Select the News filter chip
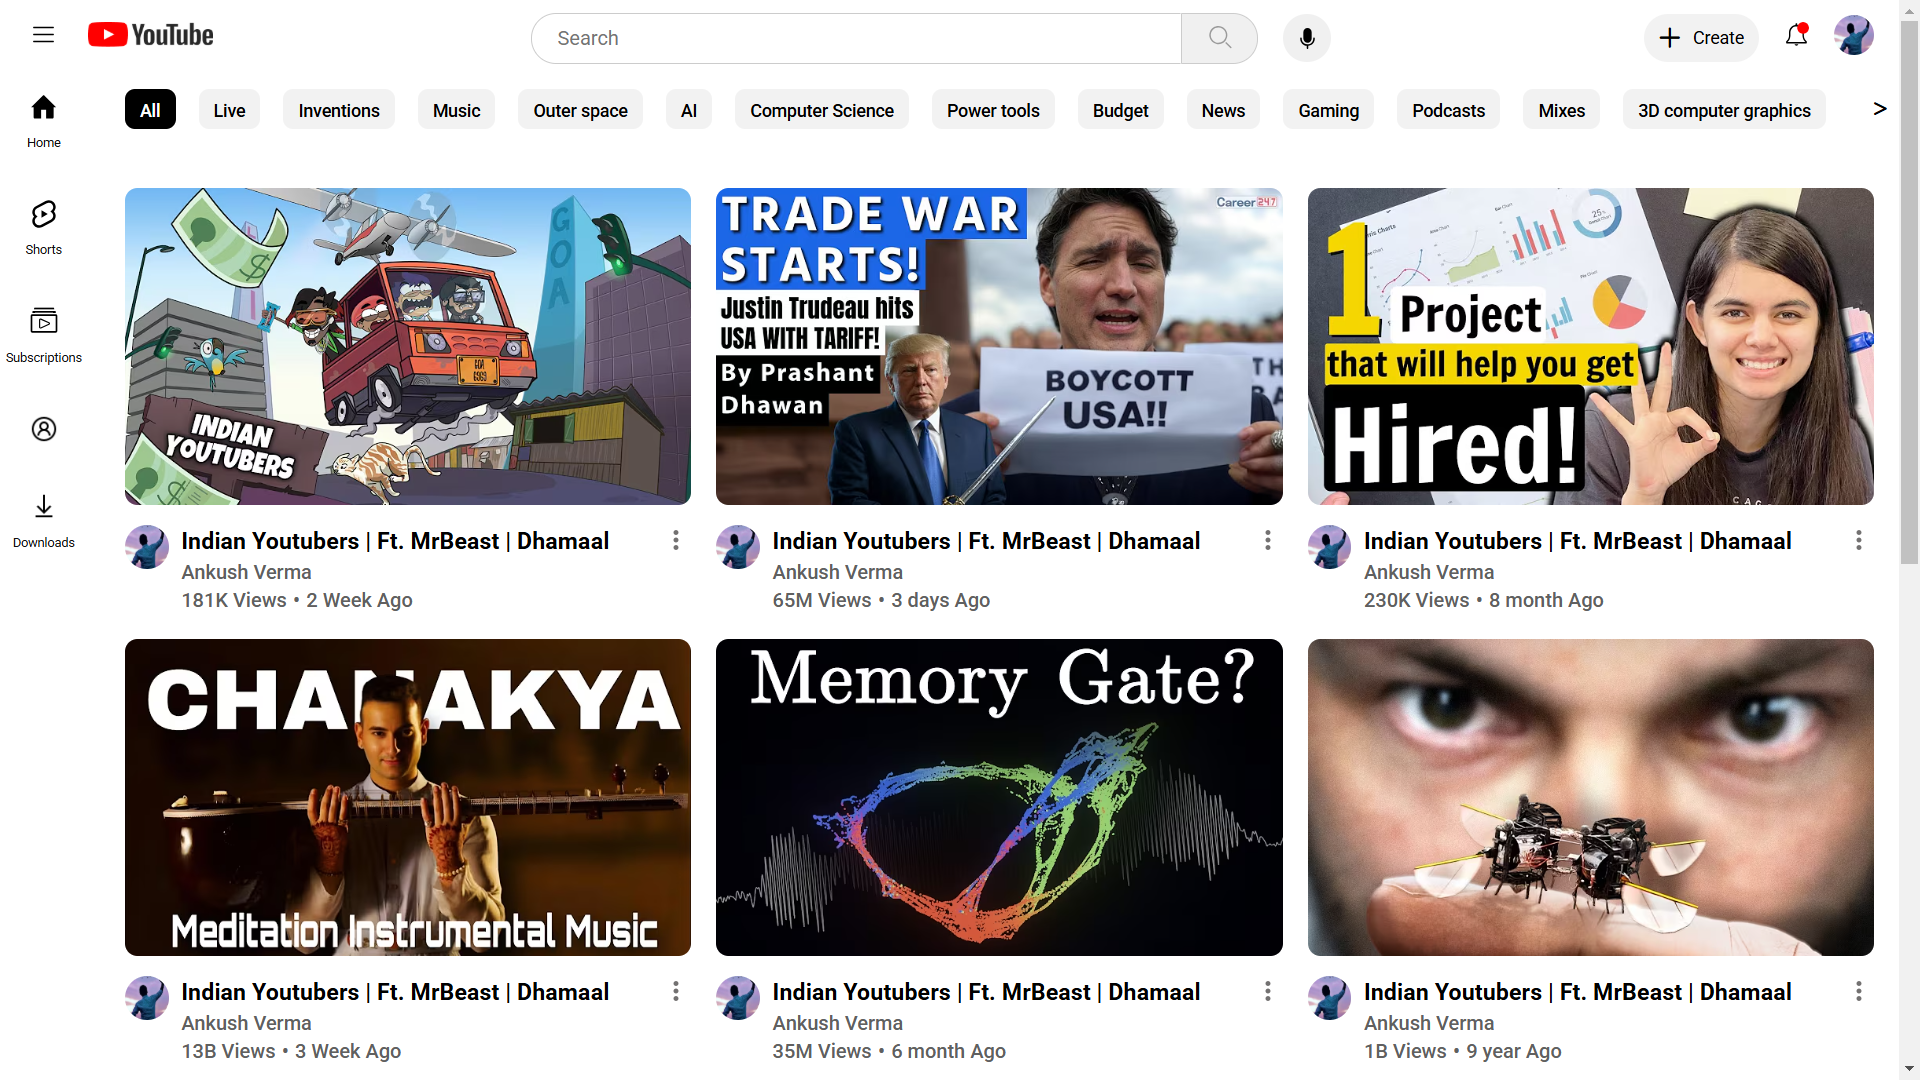Screen dimensions: 1920x1080 1223,110
